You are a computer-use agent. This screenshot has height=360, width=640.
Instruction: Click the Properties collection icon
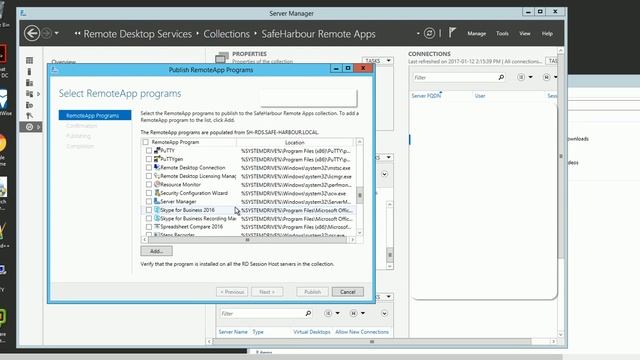tap(222, 58)
